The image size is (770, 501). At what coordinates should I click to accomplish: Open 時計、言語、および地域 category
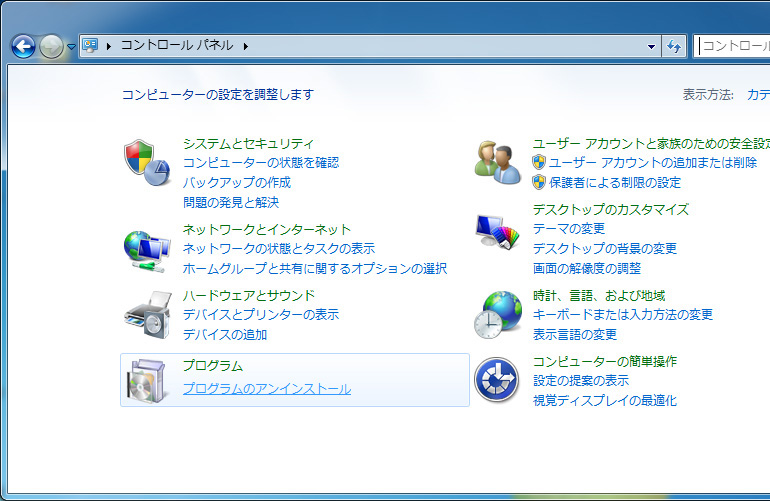pyautogui.click(x=599, y=296)
